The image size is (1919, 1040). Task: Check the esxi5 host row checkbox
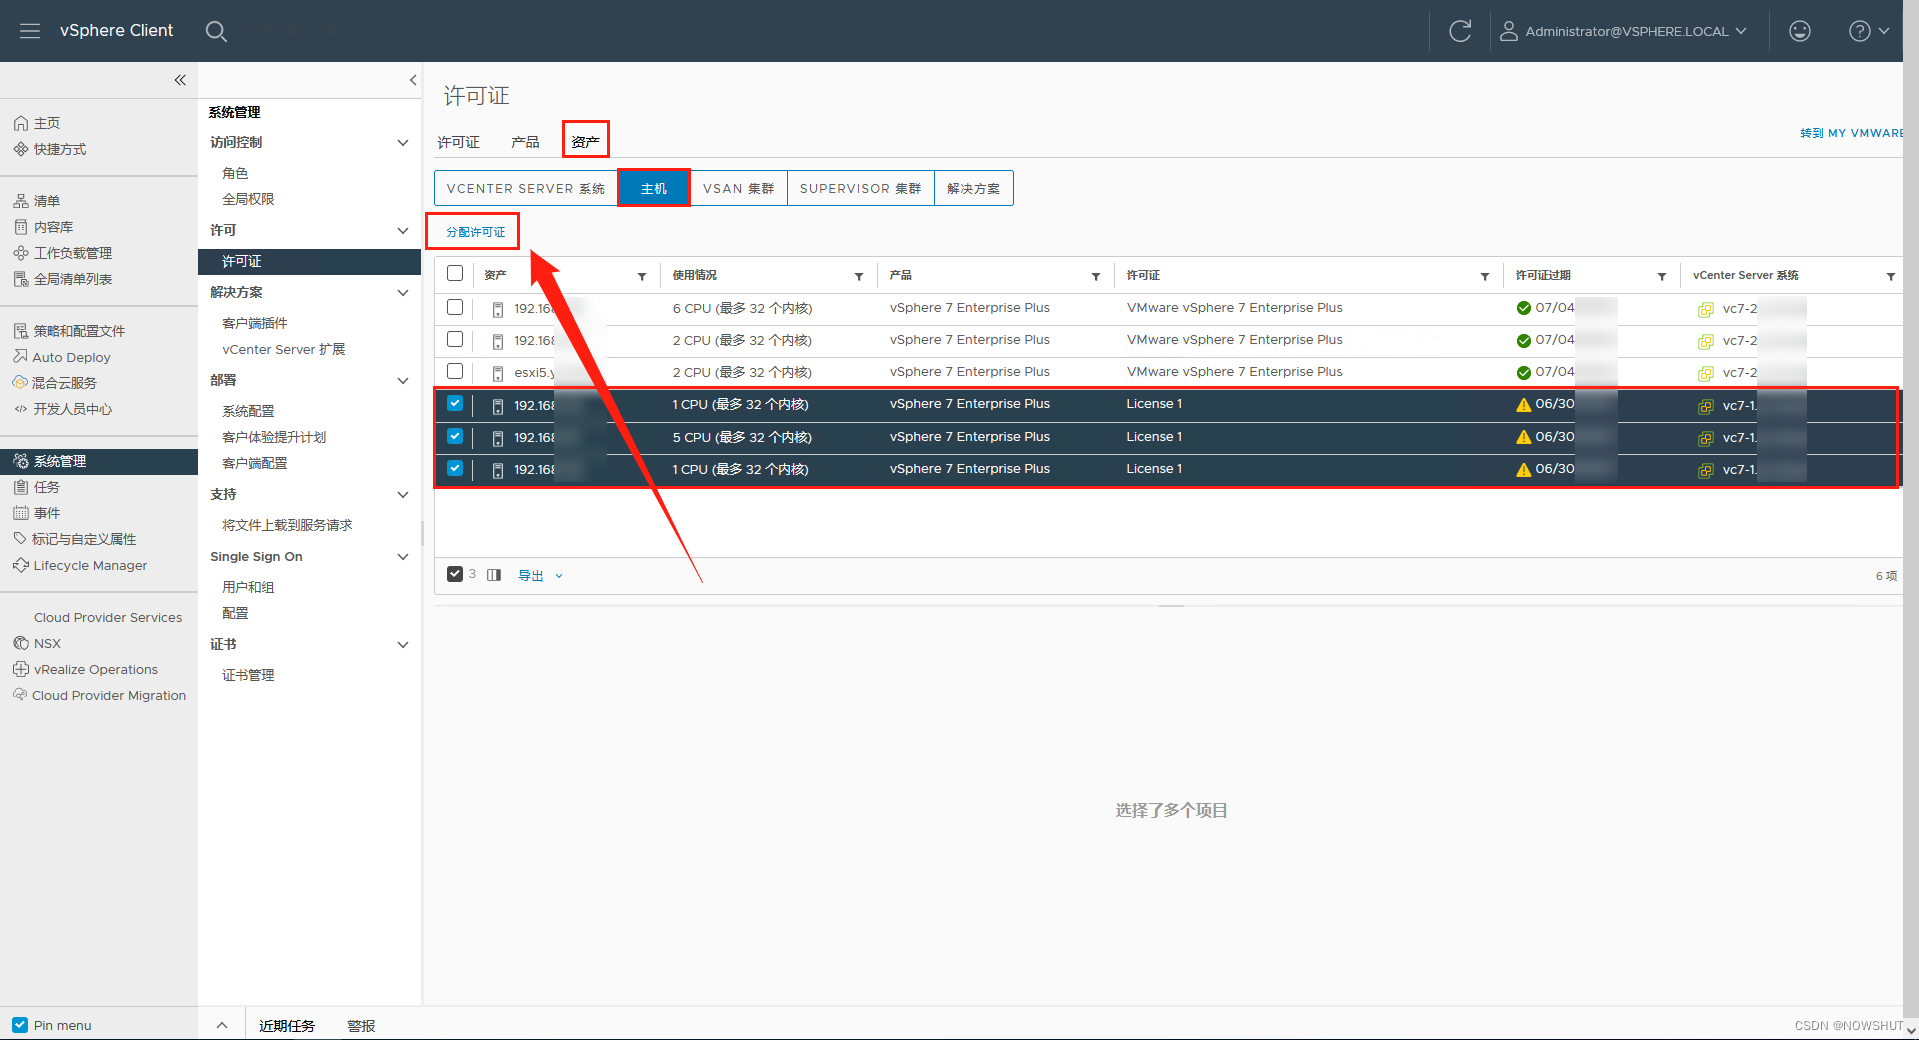coord(455,371)
